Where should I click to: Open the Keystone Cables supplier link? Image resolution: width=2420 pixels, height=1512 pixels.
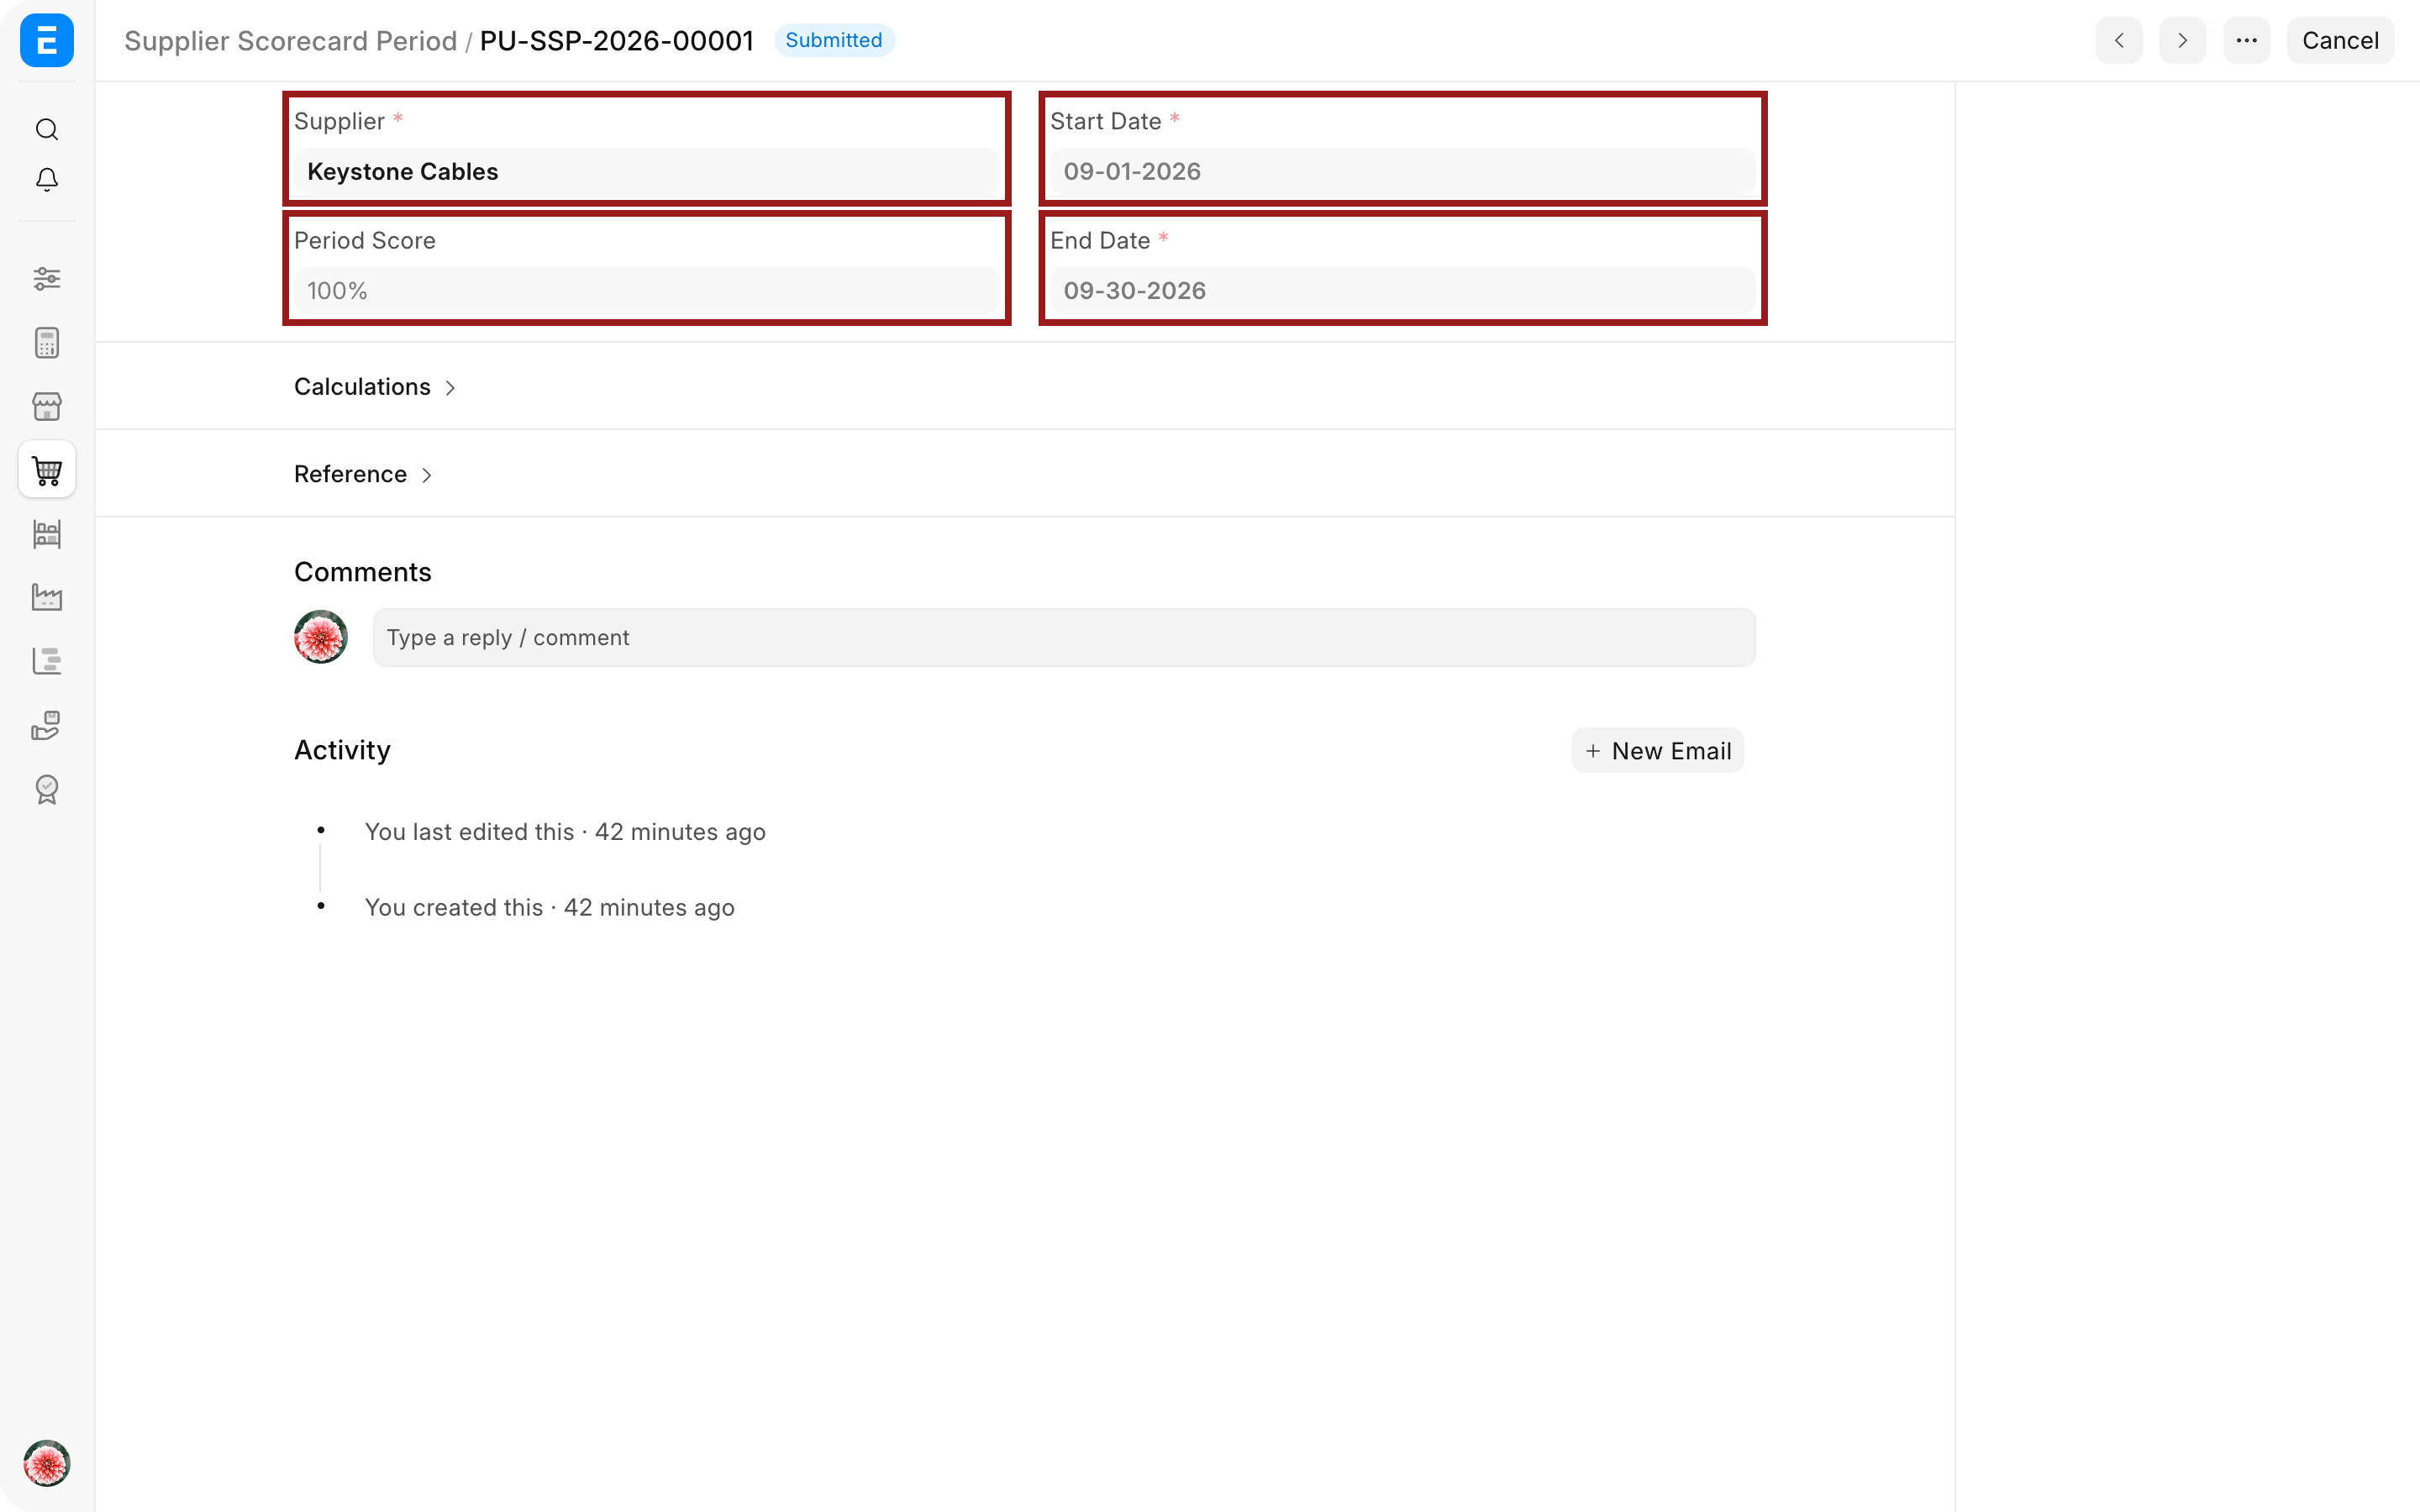pos(403,171)
